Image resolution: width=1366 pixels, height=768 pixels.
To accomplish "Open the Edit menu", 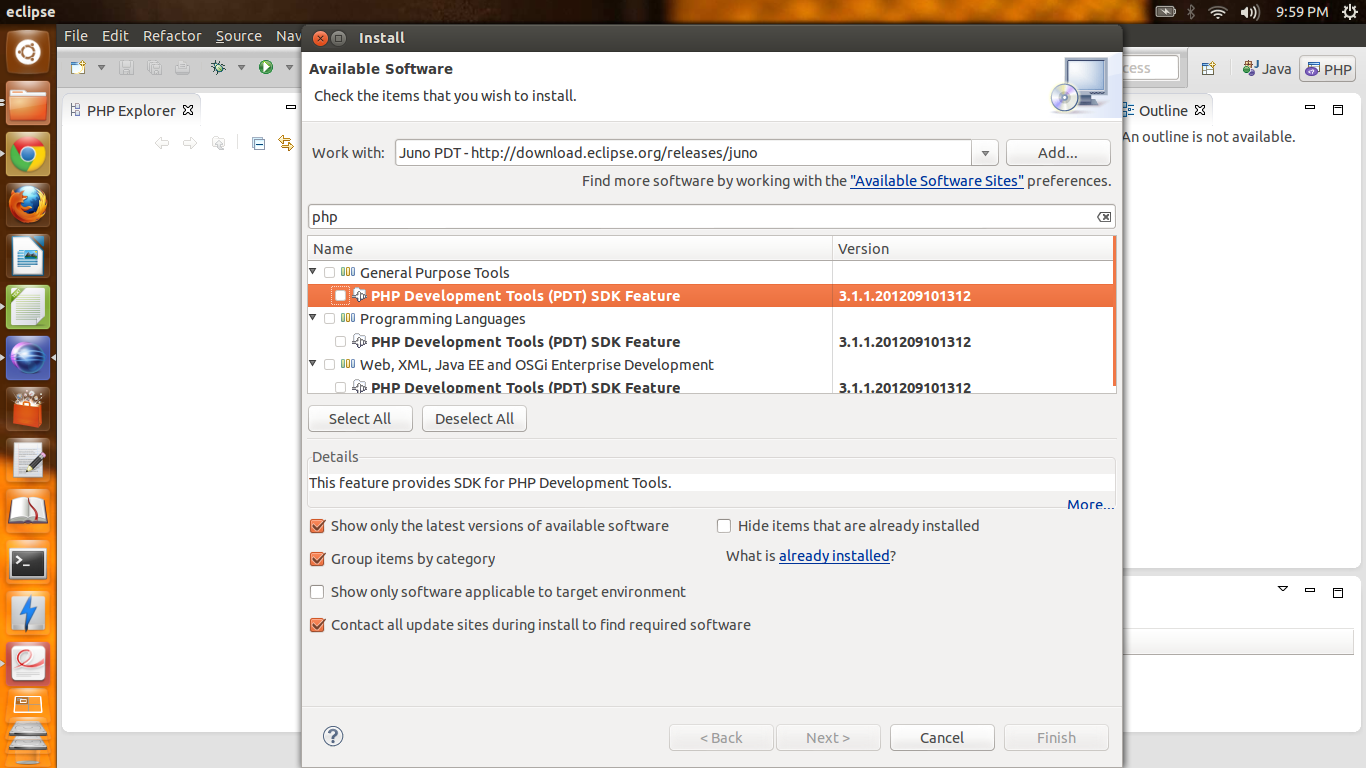I will [x=115, y=36].
